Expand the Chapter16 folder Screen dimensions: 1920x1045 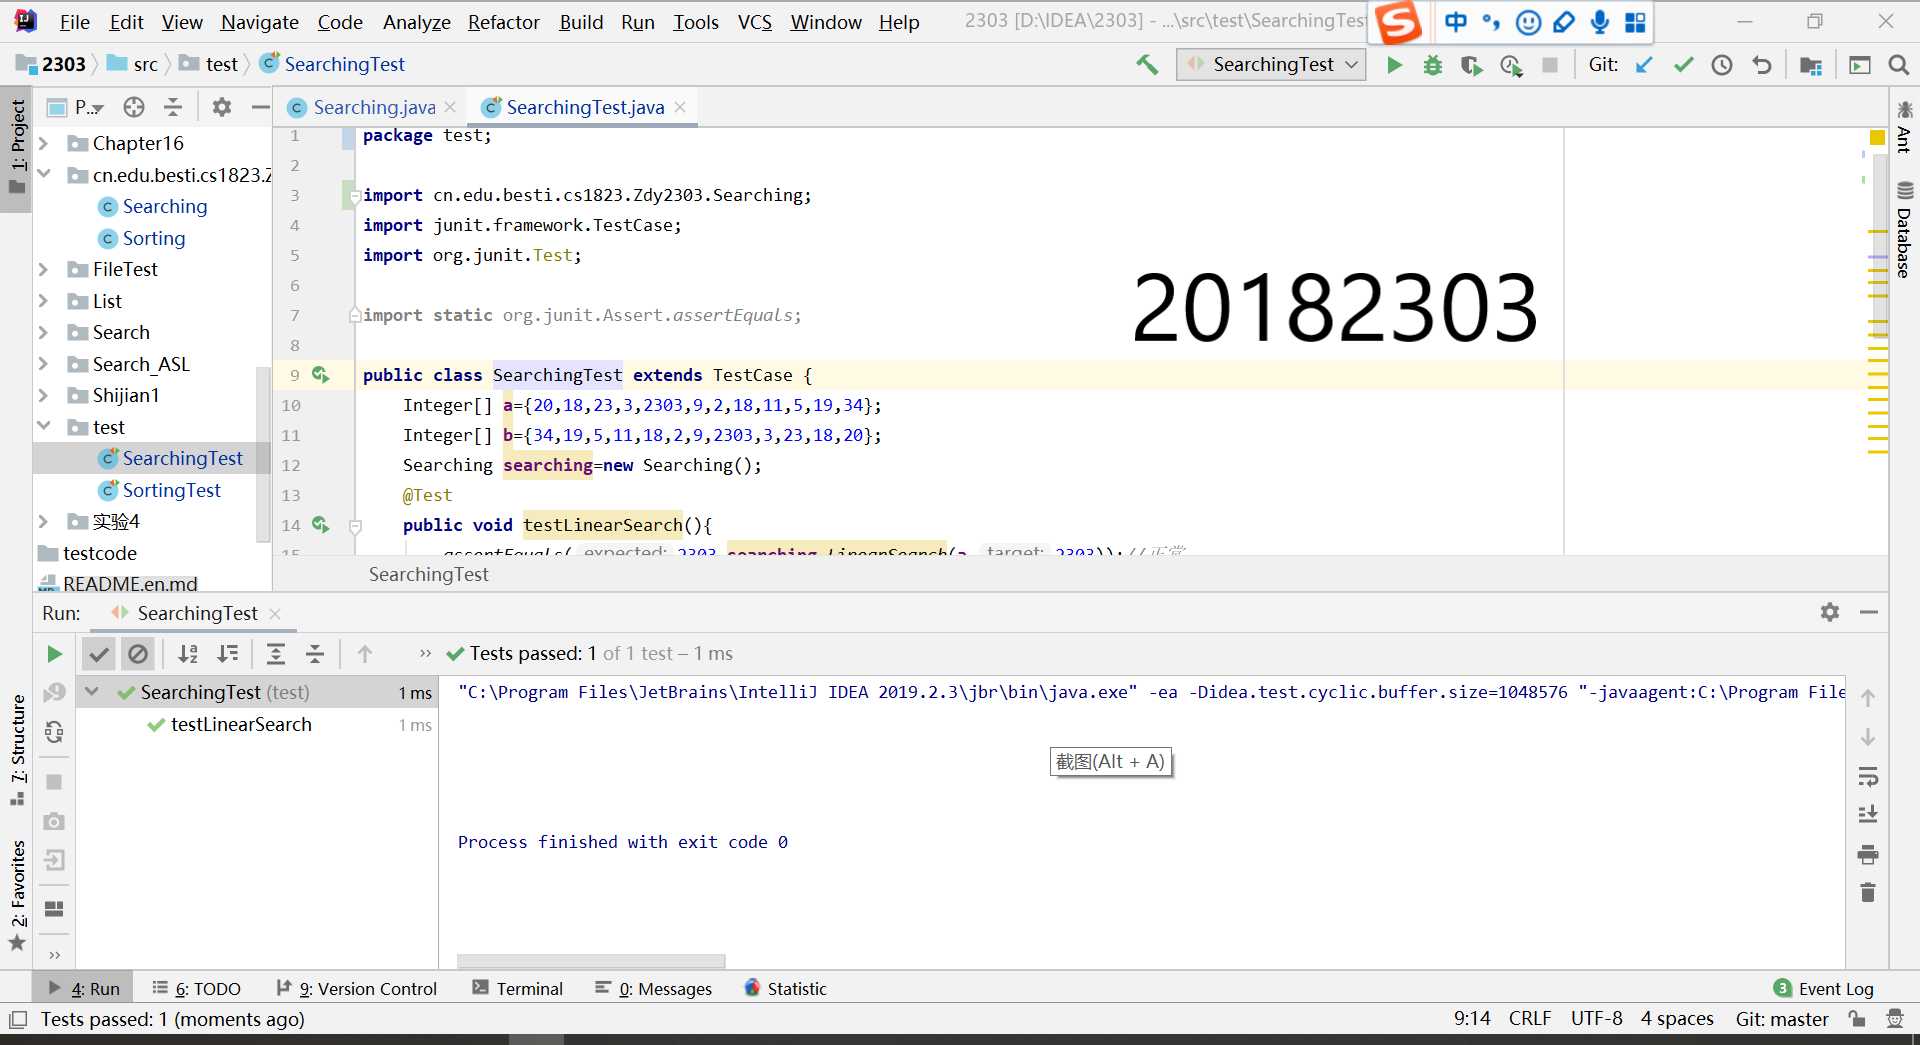tap(43, 144)
